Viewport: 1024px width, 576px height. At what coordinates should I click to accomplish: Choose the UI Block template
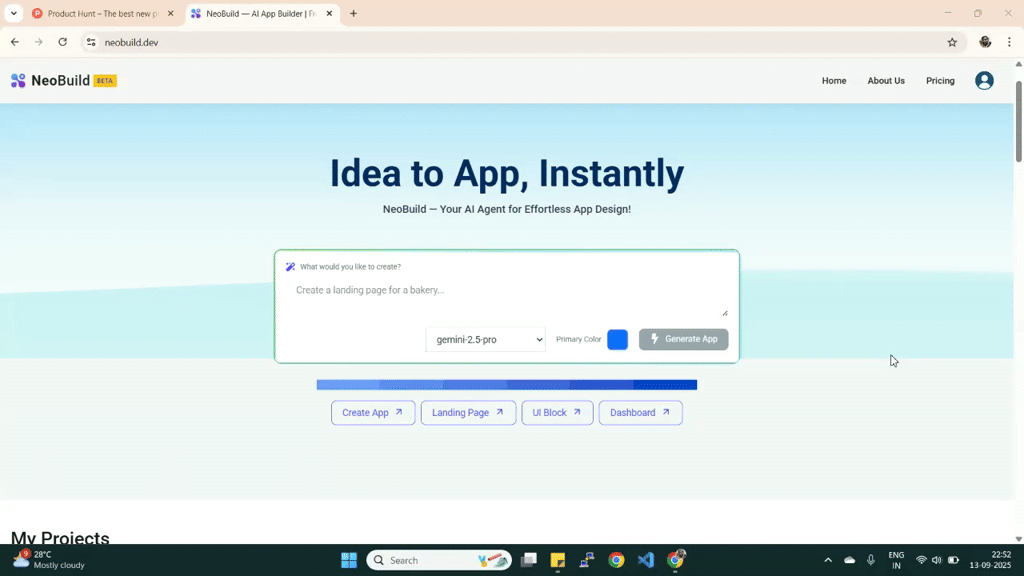click(x=557, y=413)
